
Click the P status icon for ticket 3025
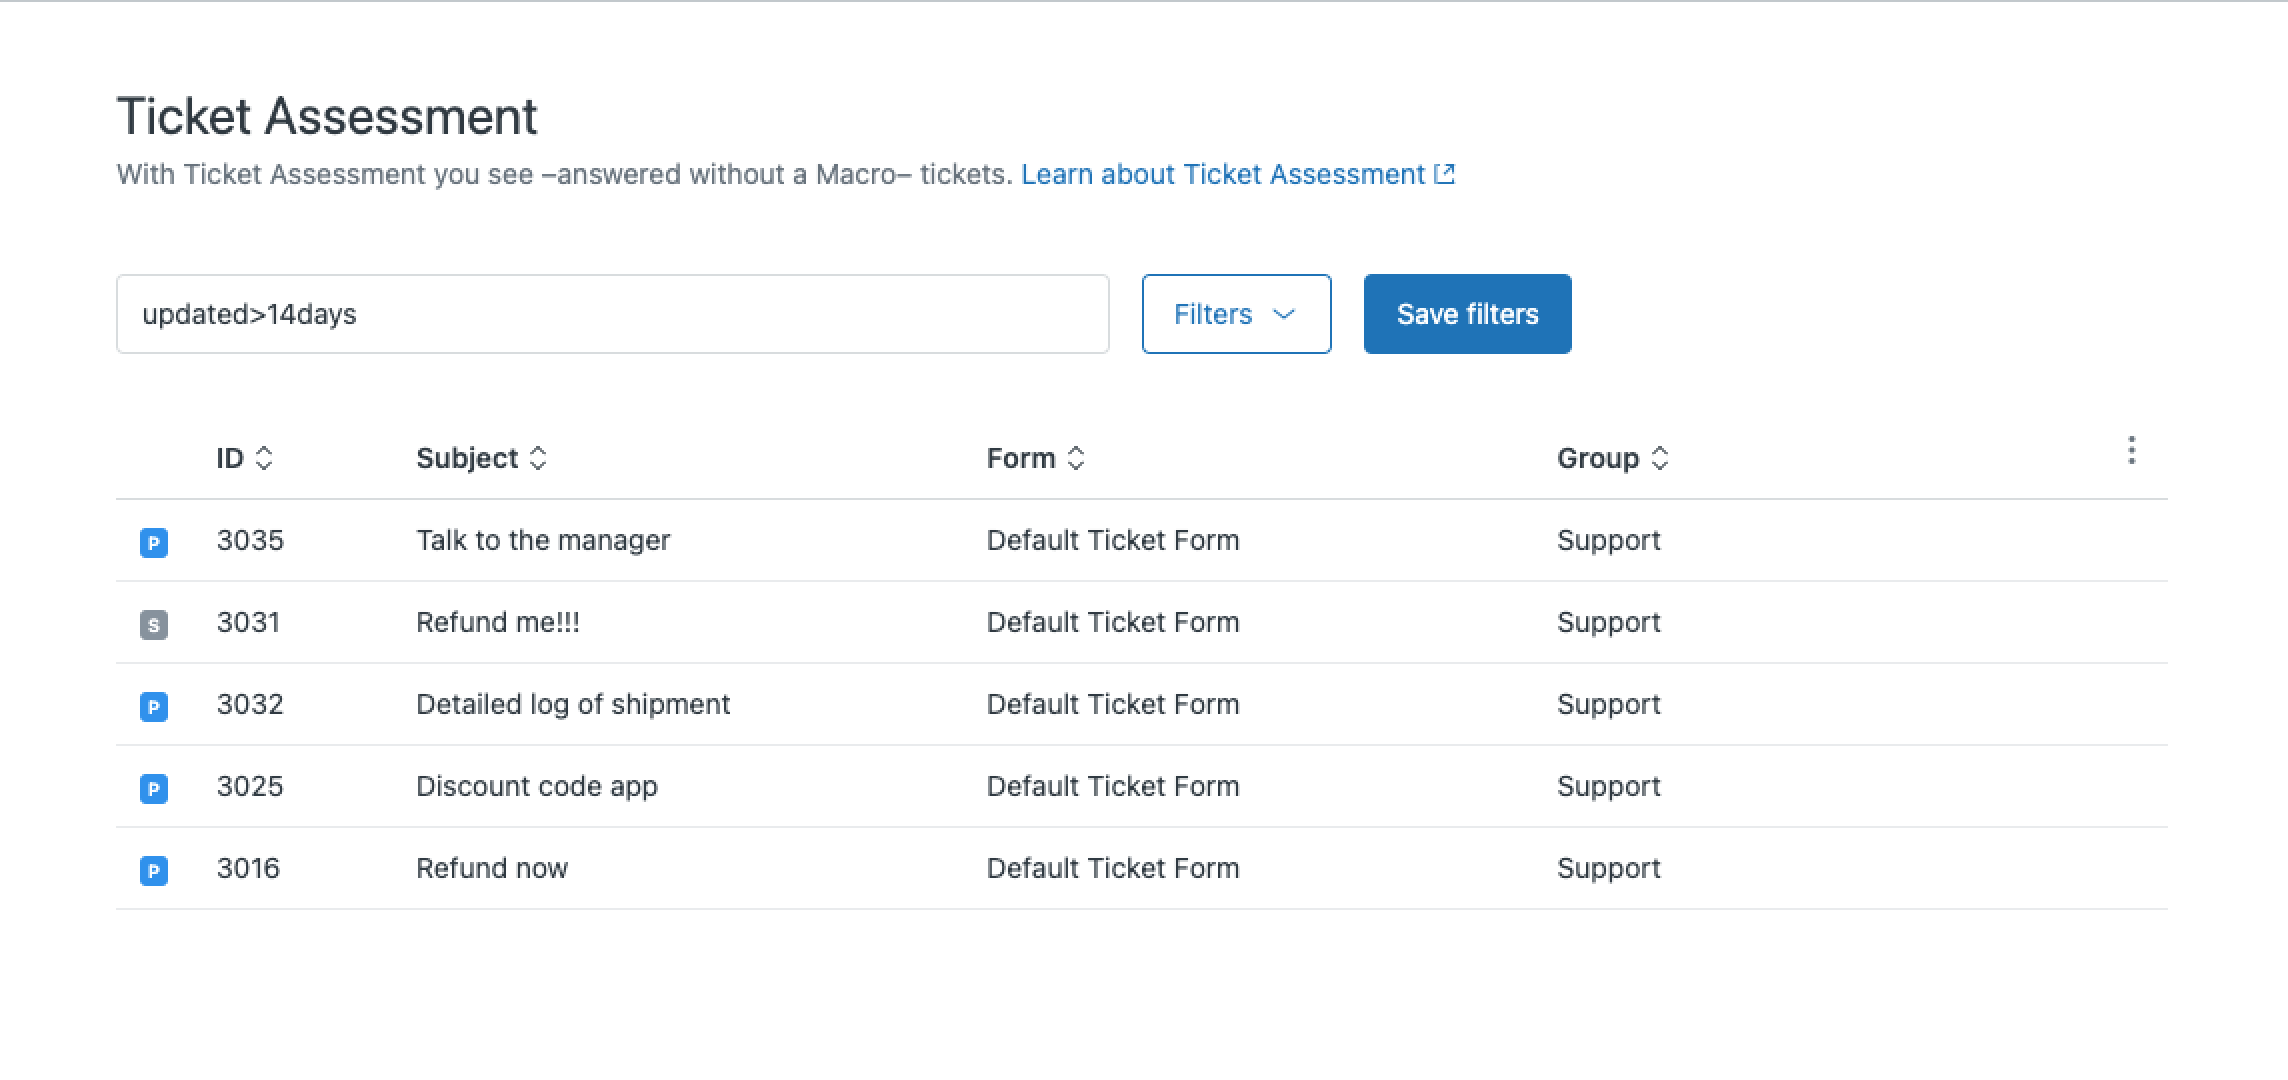pos(153,788)
